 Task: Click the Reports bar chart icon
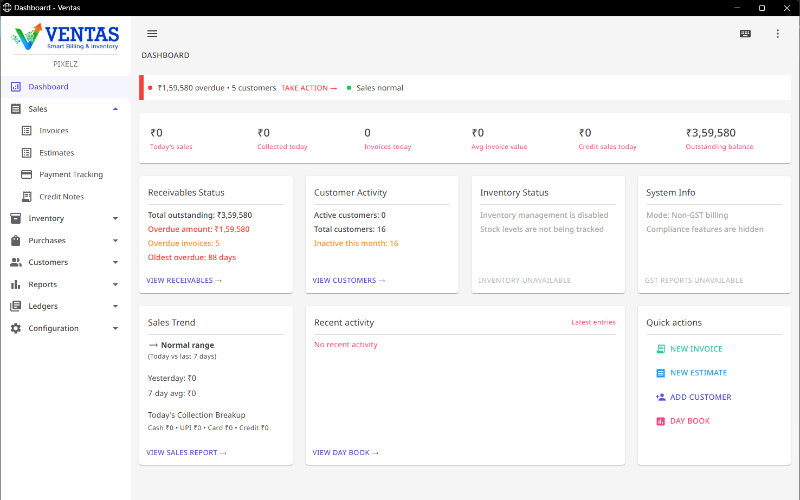point(16,284)
